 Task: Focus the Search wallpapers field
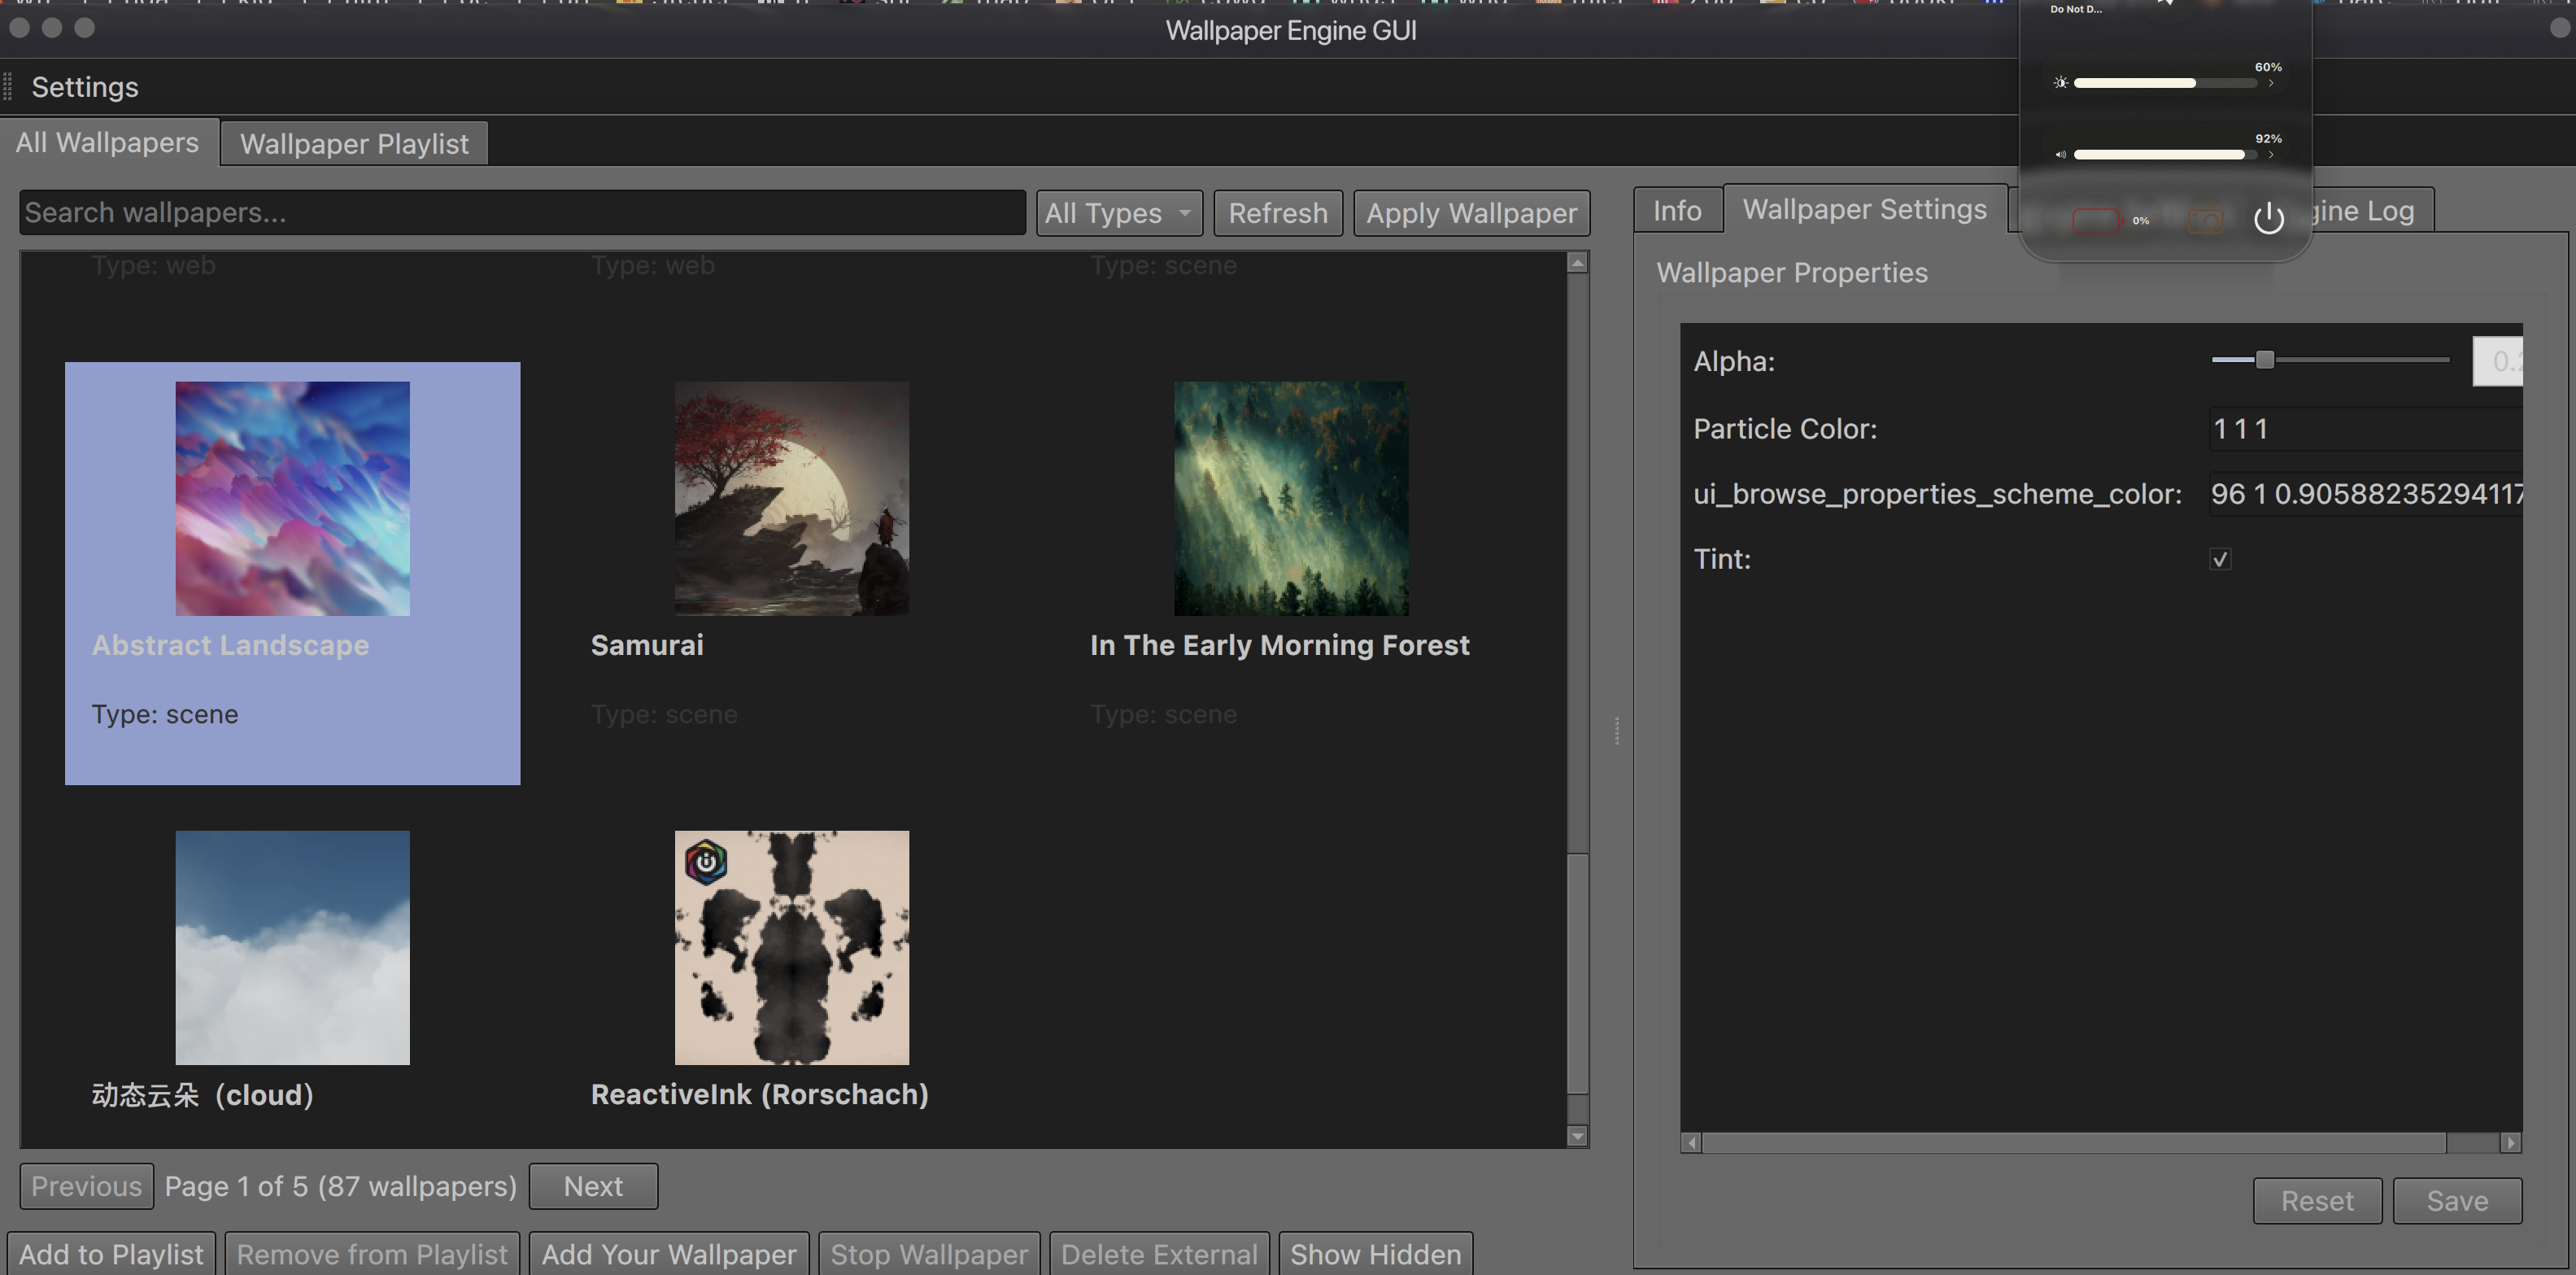(x=522, y=213)
